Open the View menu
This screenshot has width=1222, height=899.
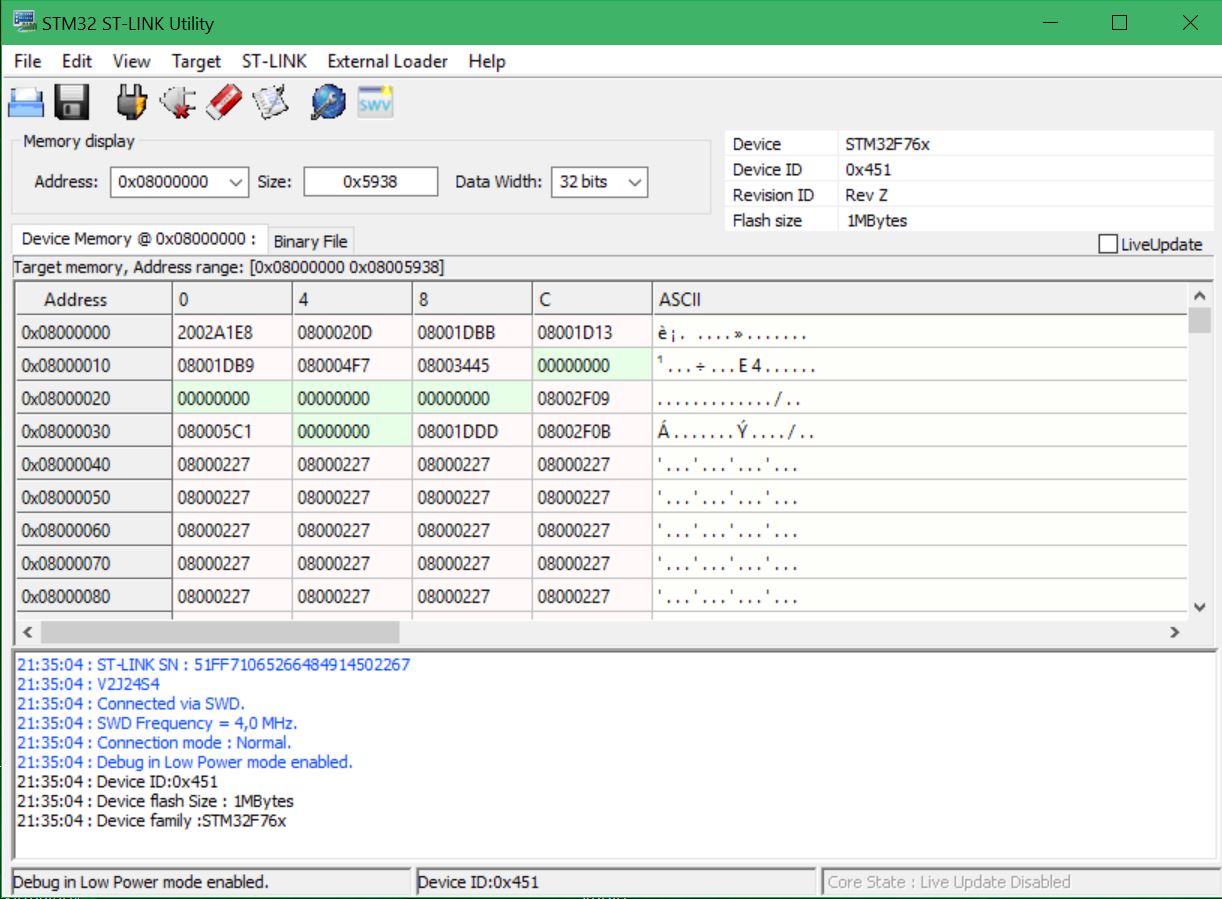[x=131, y=61]
